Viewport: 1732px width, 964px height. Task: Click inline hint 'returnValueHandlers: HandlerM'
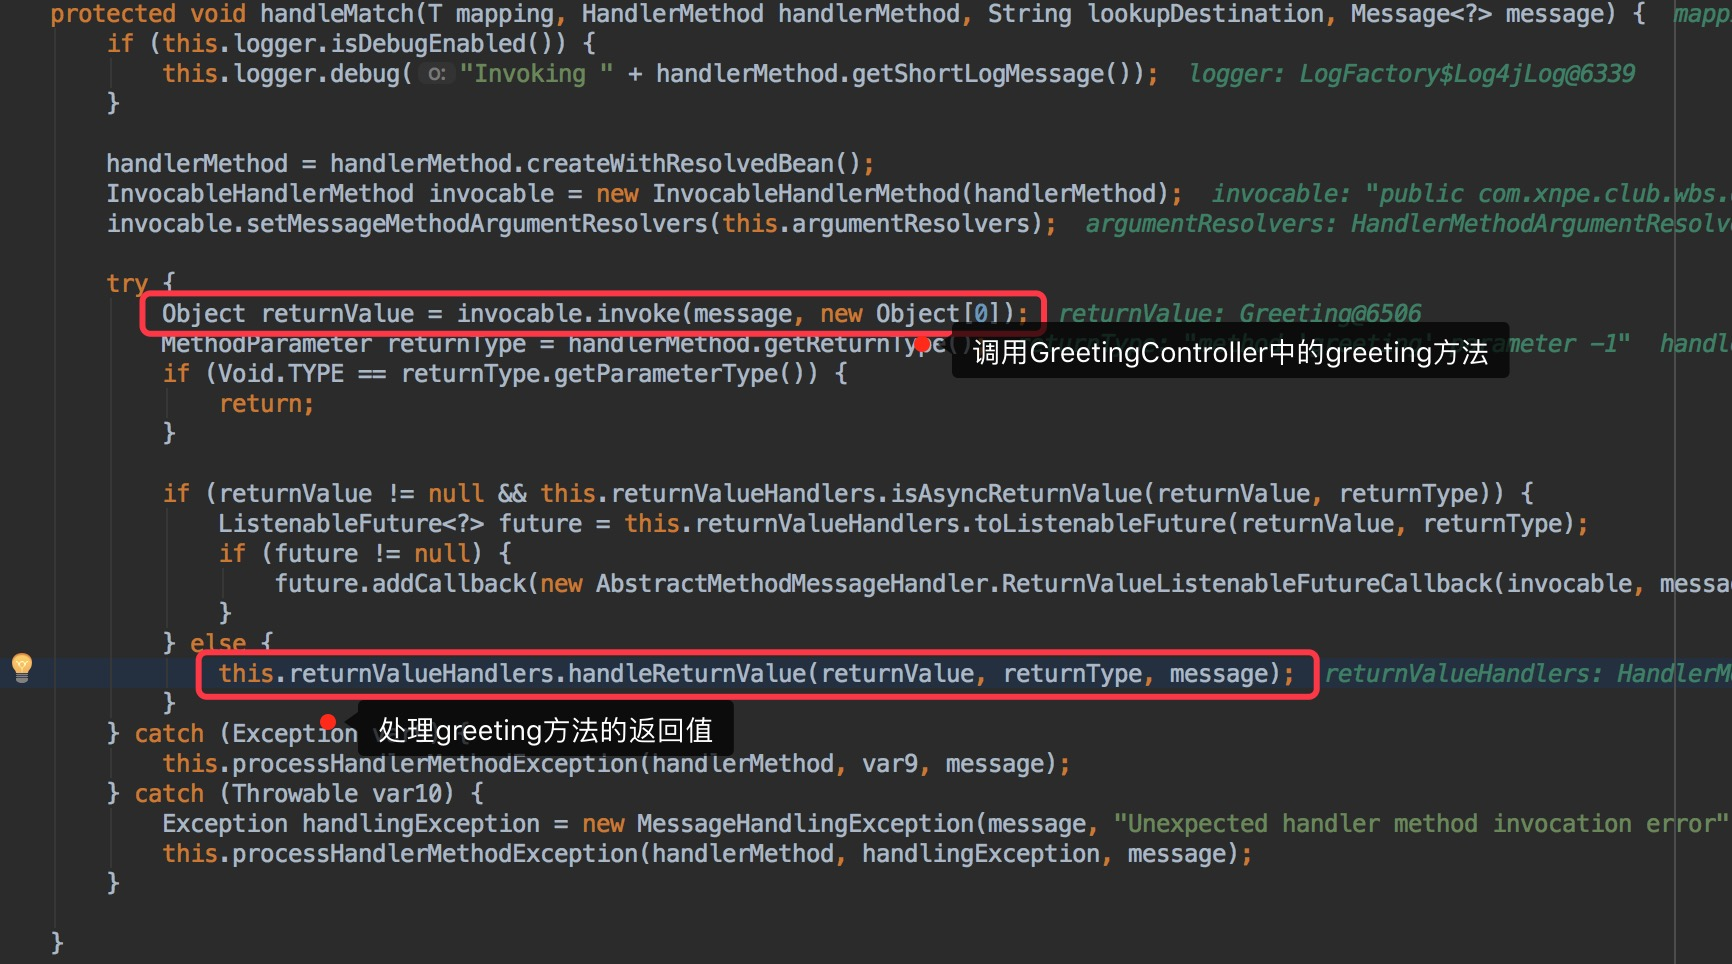tap(1527, 674)
